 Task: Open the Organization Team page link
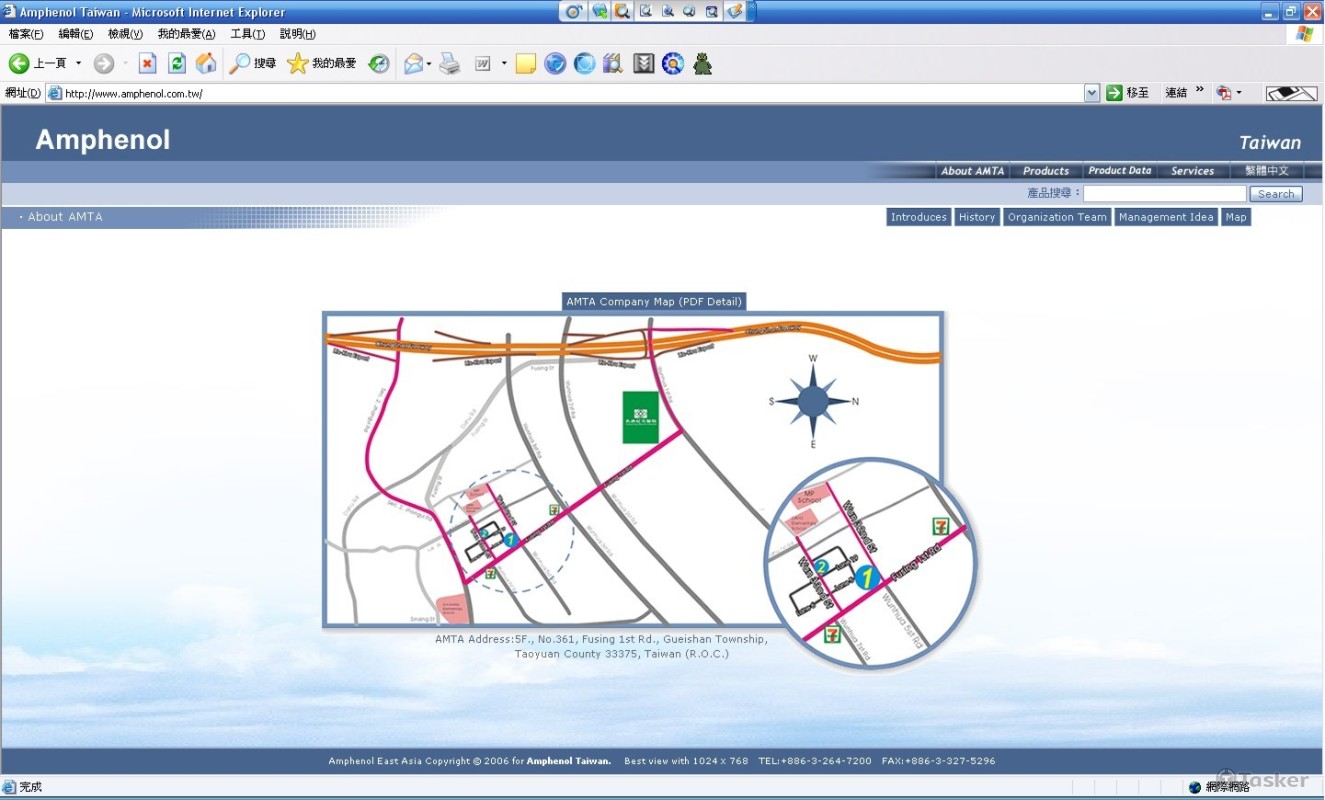point(1057,217)
